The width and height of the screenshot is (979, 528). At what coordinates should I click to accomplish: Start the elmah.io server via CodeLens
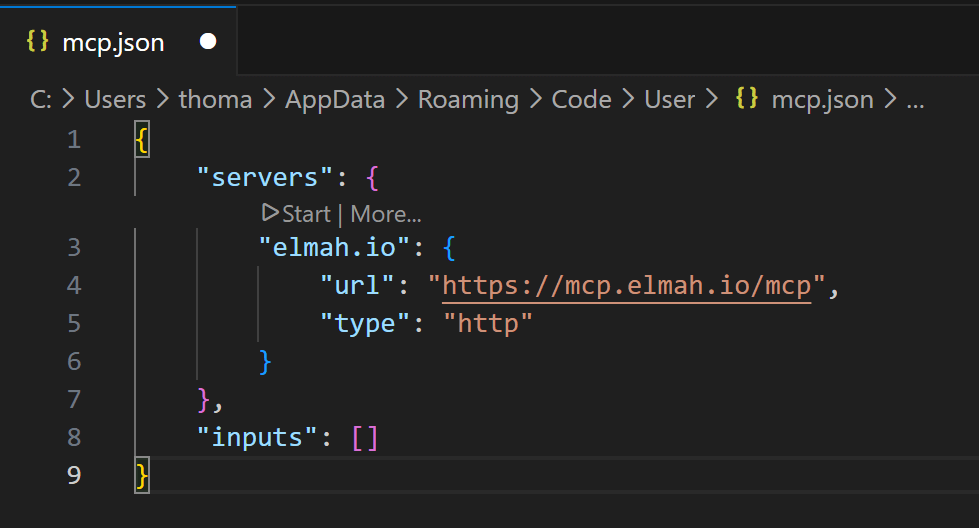click(306, 214)
